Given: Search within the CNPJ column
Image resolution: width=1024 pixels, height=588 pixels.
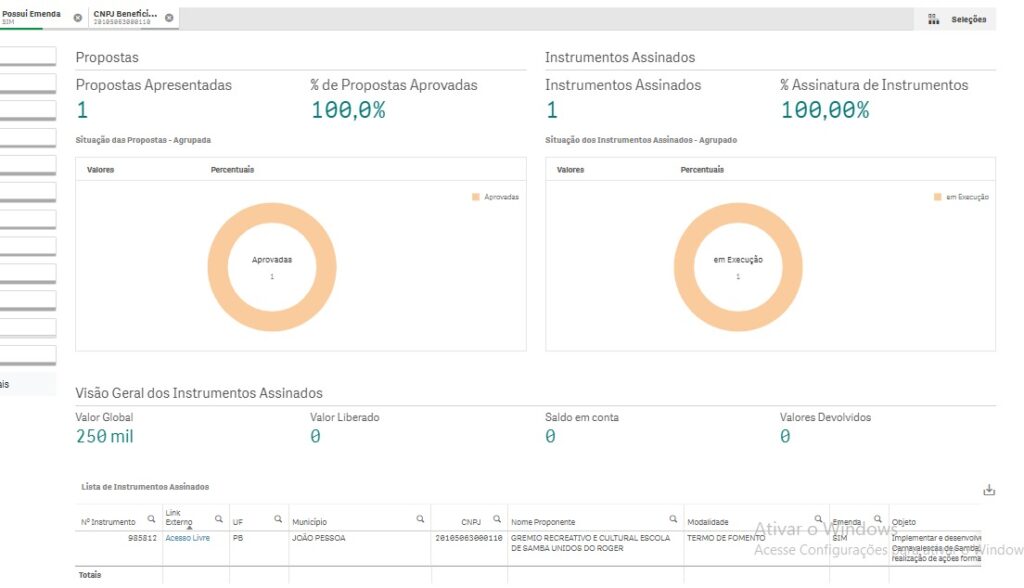Looking at the screenshot, I should (x=497, y=519).
